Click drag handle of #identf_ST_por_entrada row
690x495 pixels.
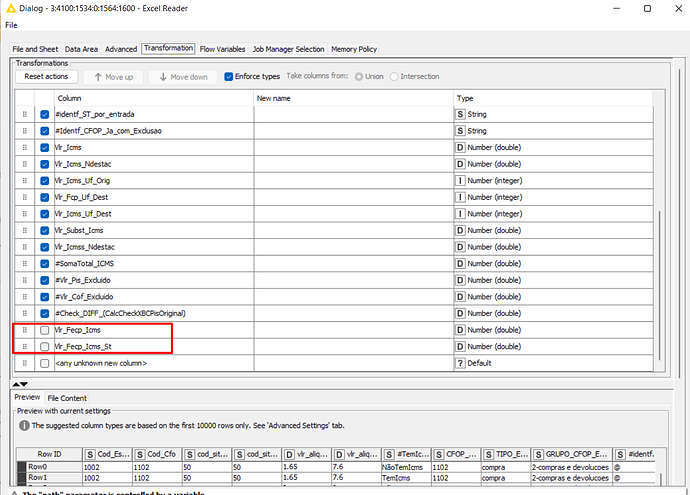tap(25, 114)
